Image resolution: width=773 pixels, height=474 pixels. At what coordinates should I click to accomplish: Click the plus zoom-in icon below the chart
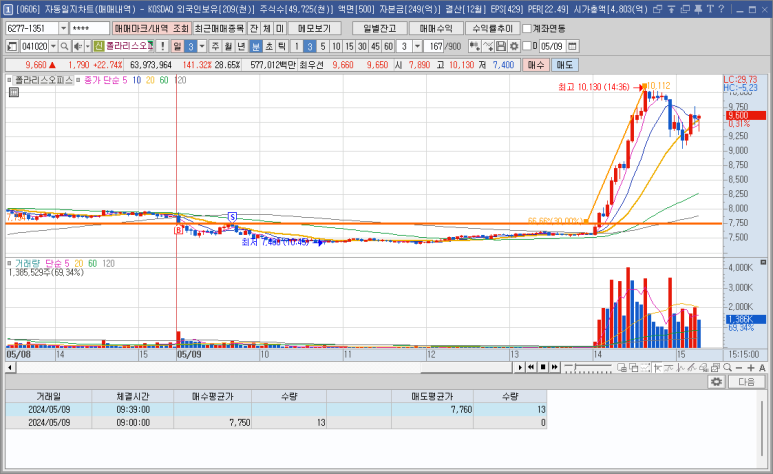click(x=750, y=367)
